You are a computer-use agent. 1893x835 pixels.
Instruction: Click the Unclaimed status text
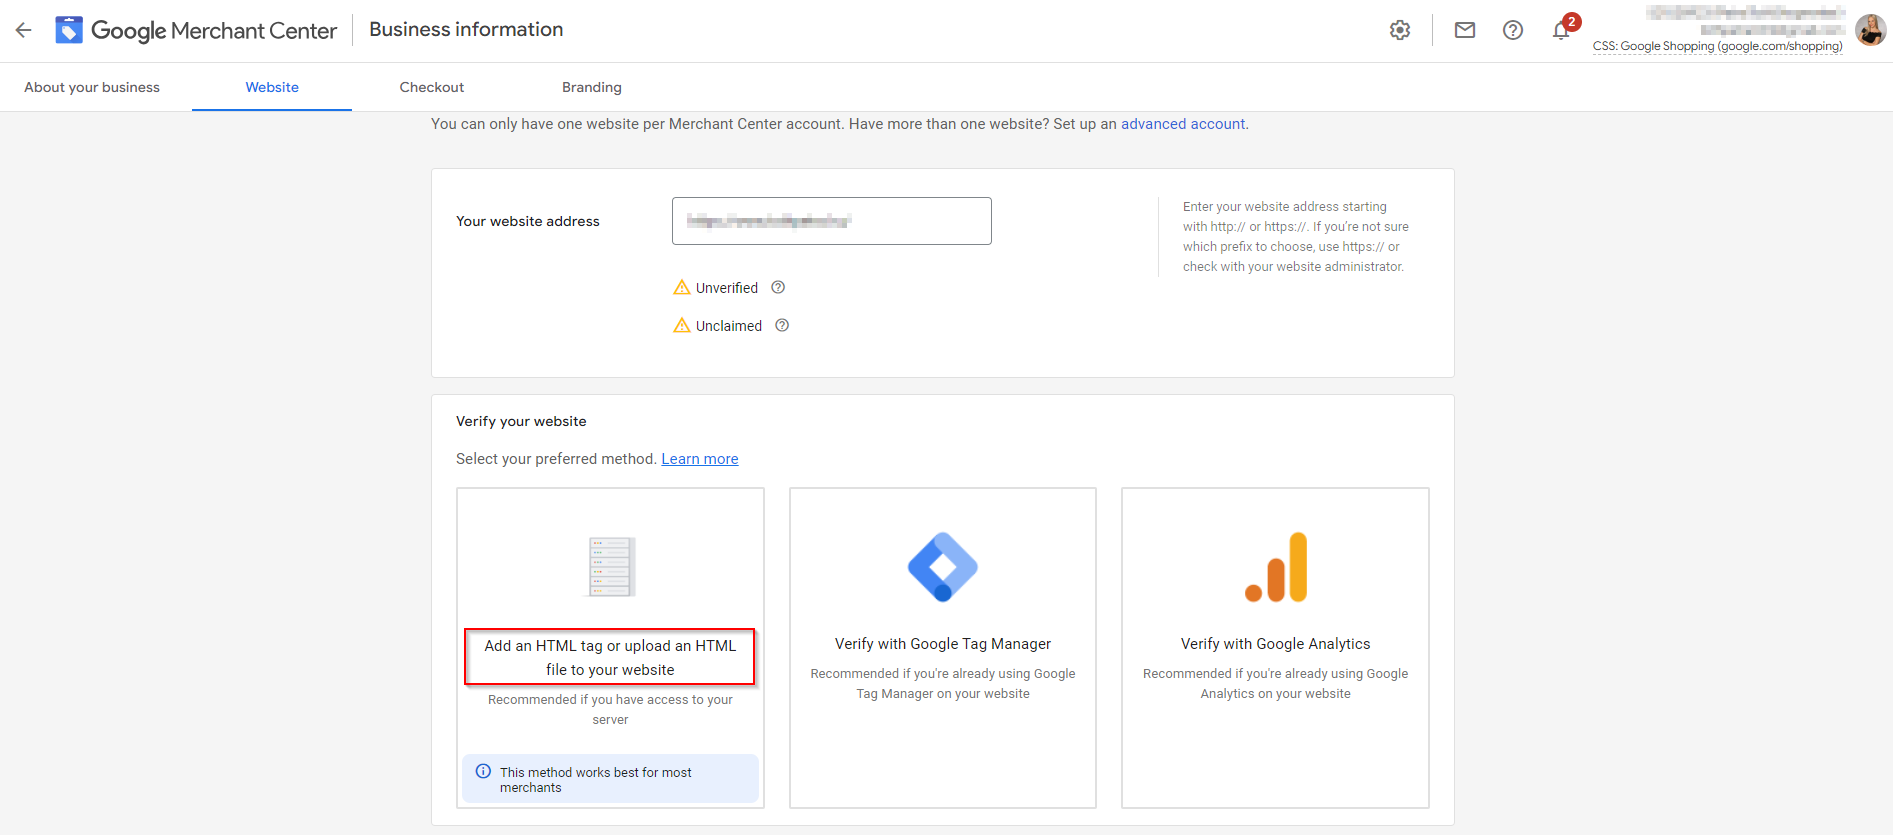click(729, 326)
